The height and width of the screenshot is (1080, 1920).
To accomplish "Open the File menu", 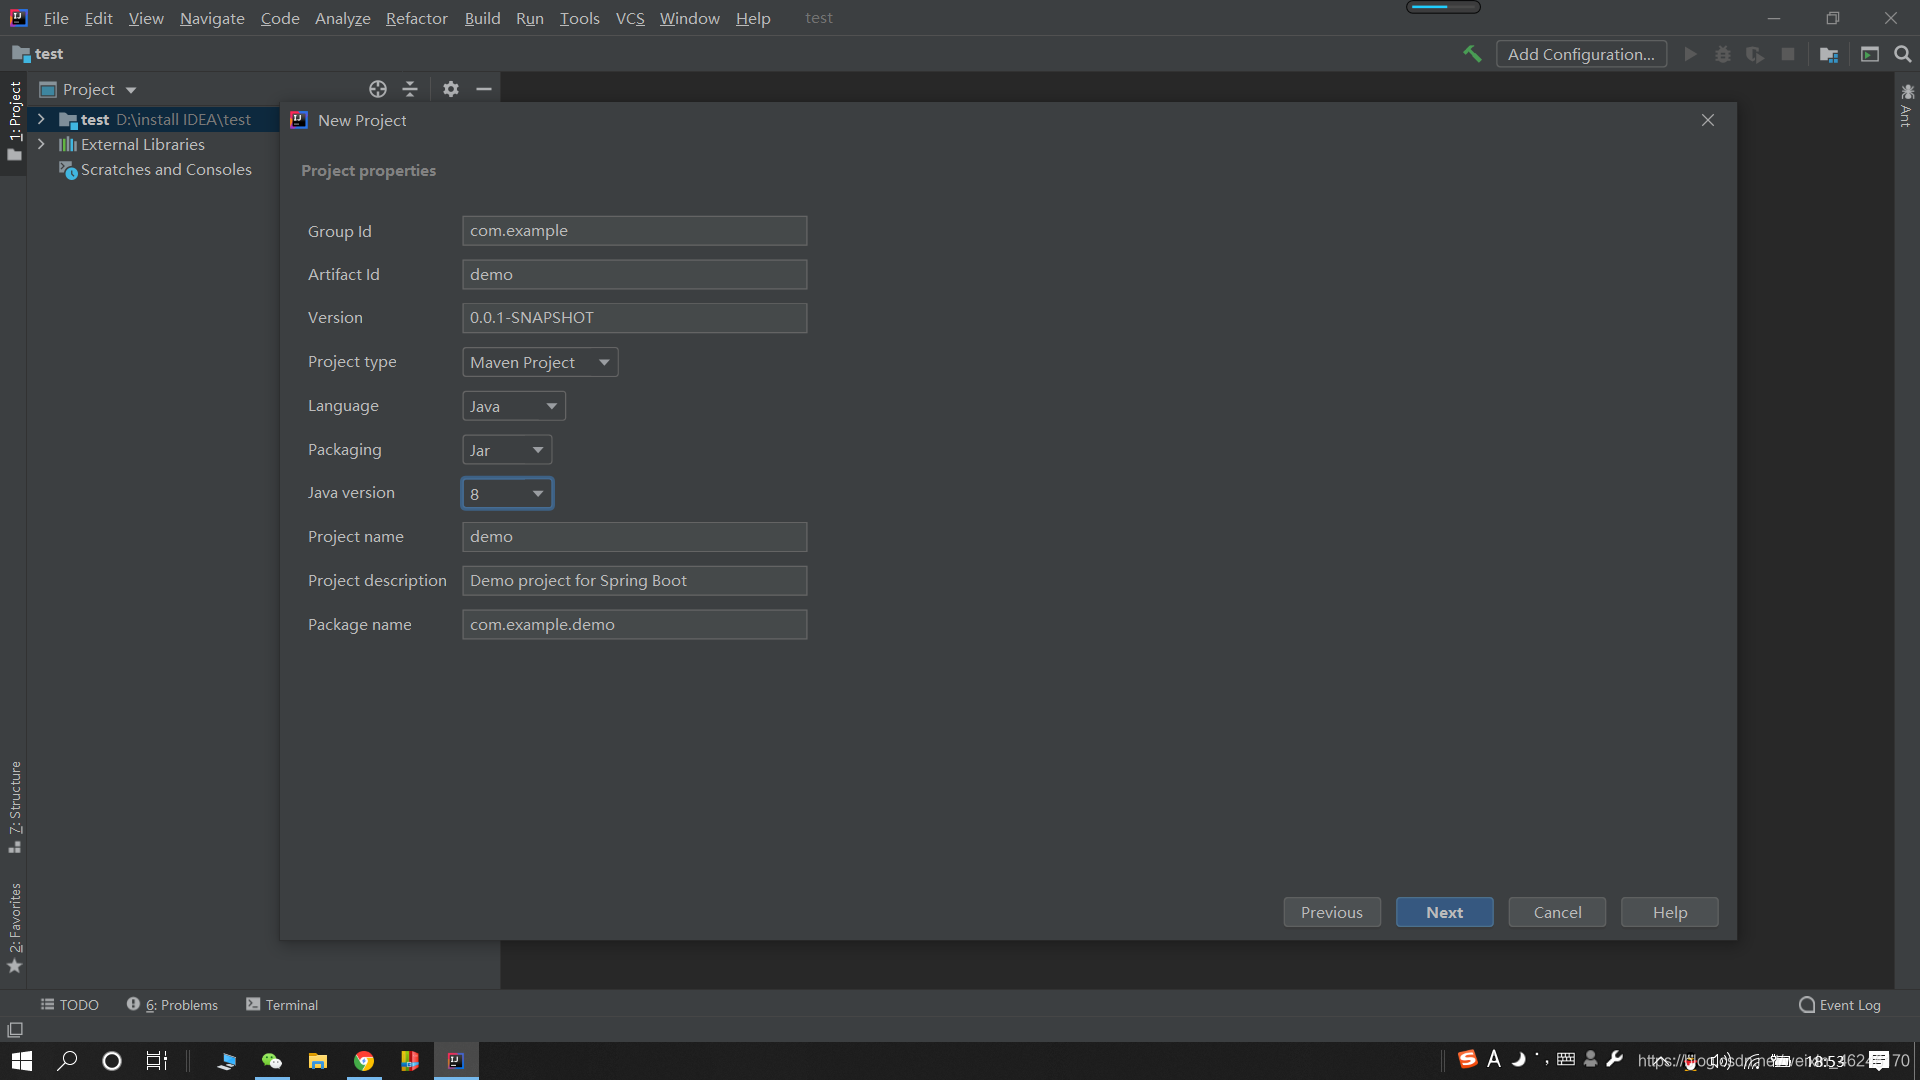I will (56, 18).
